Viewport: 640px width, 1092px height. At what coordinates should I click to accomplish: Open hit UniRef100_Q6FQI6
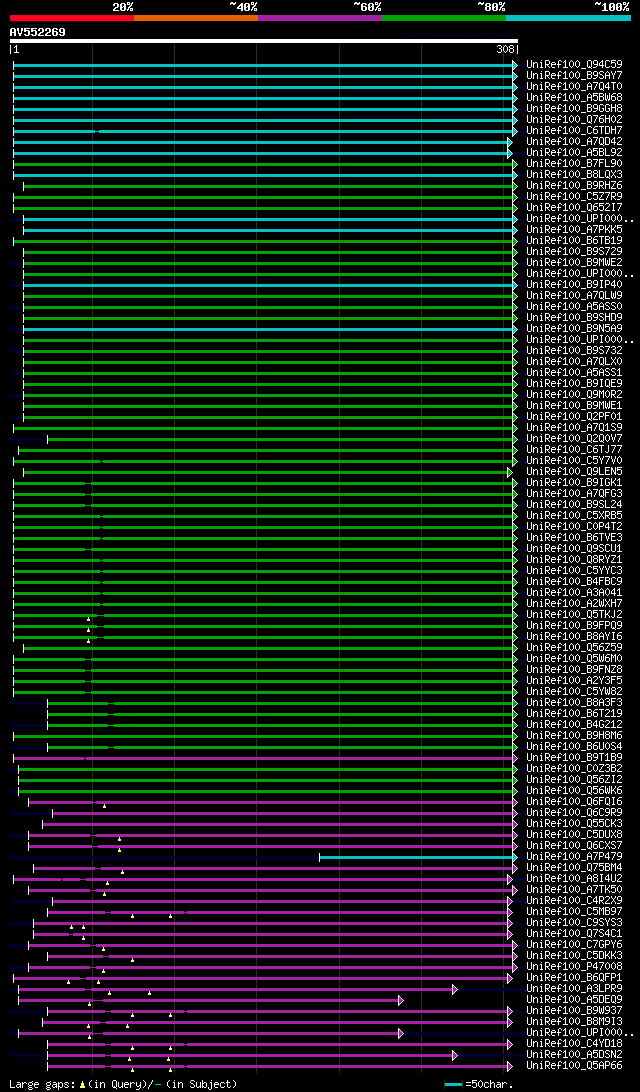pos(575,802)
